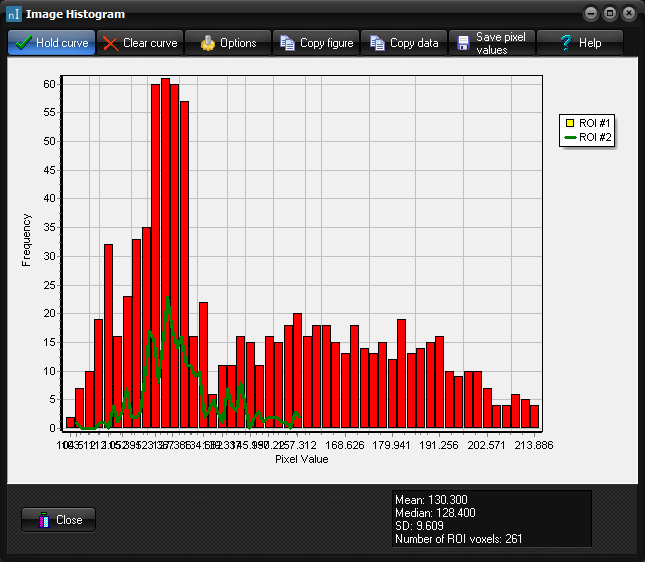Open Help via the question mark icon
The width and height of the screenshot is (645, 562).
(566, 43)
